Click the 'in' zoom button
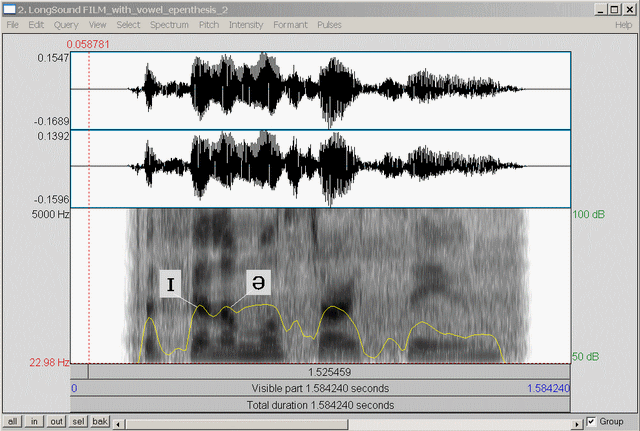 35,421
